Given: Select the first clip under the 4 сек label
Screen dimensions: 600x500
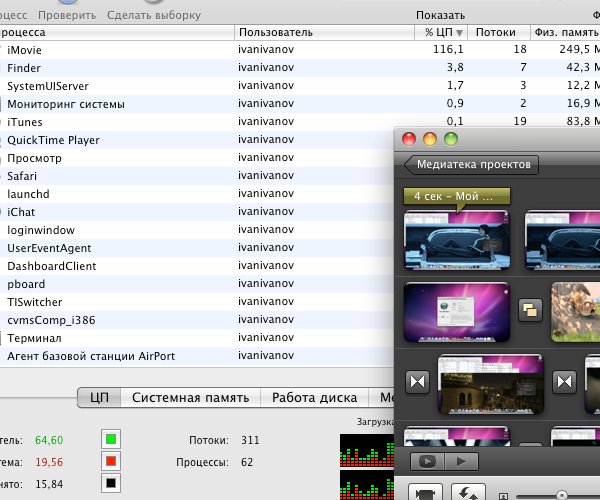Looking at the screenshot, I should tap(457, 240).
